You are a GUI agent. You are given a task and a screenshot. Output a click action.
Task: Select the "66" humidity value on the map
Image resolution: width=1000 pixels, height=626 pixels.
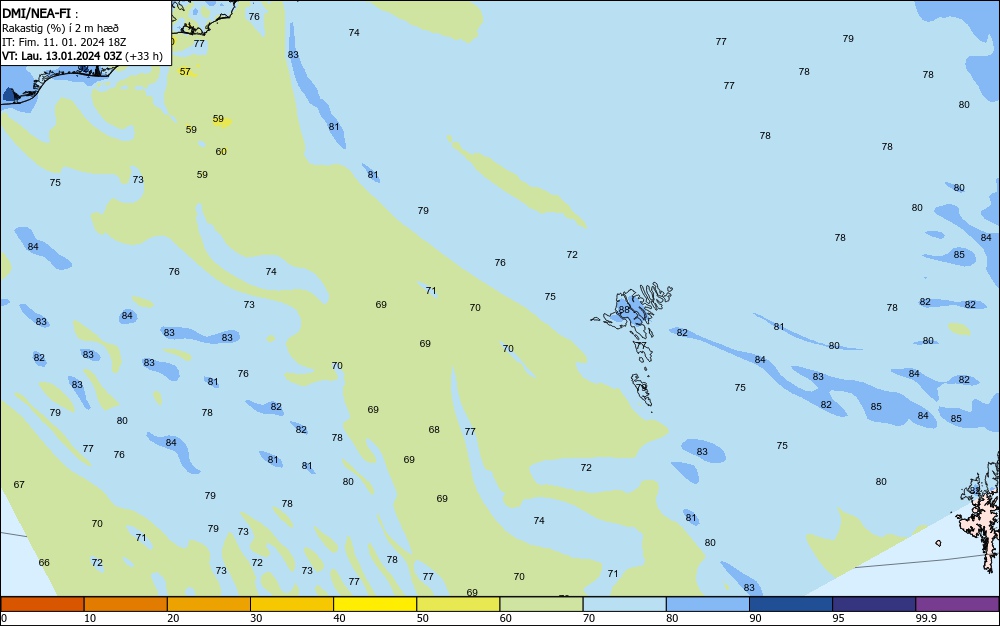pyautogui.click(x=44, y=562)
